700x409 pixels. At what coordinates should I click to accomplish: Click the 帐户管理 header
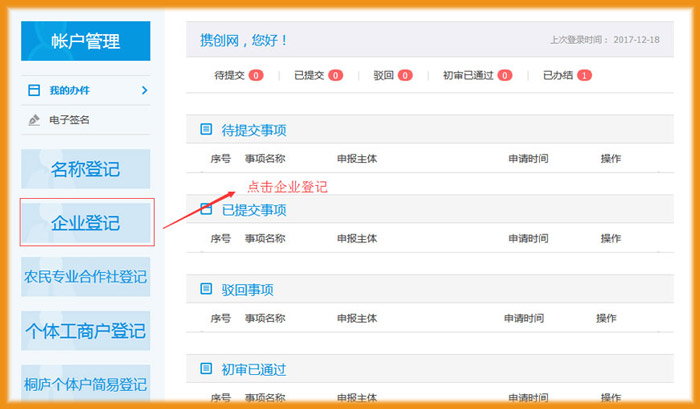click(85, 41)
